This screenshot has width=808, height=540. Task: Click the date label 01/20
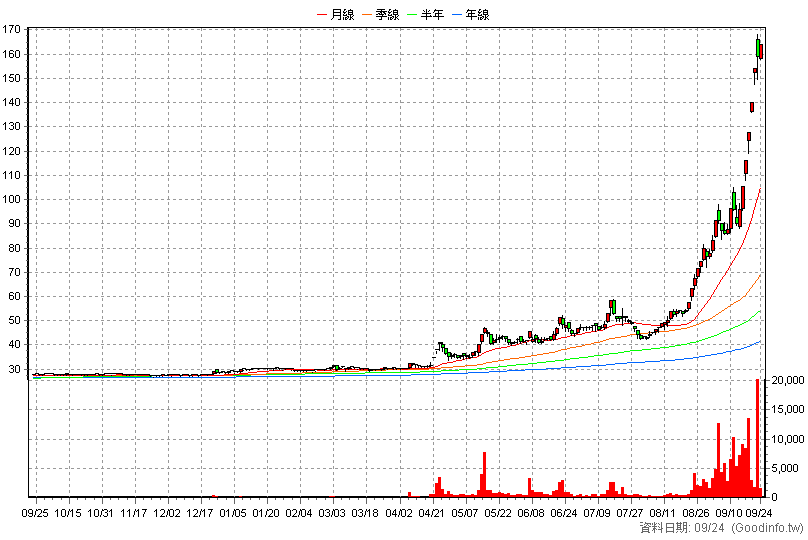266,513
